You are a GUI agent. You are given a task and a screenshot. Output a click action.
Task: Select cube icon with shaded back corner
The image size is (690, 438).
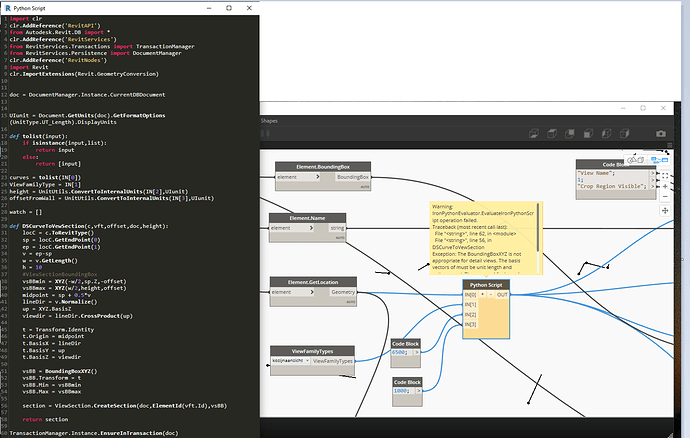tap(570, 133)
